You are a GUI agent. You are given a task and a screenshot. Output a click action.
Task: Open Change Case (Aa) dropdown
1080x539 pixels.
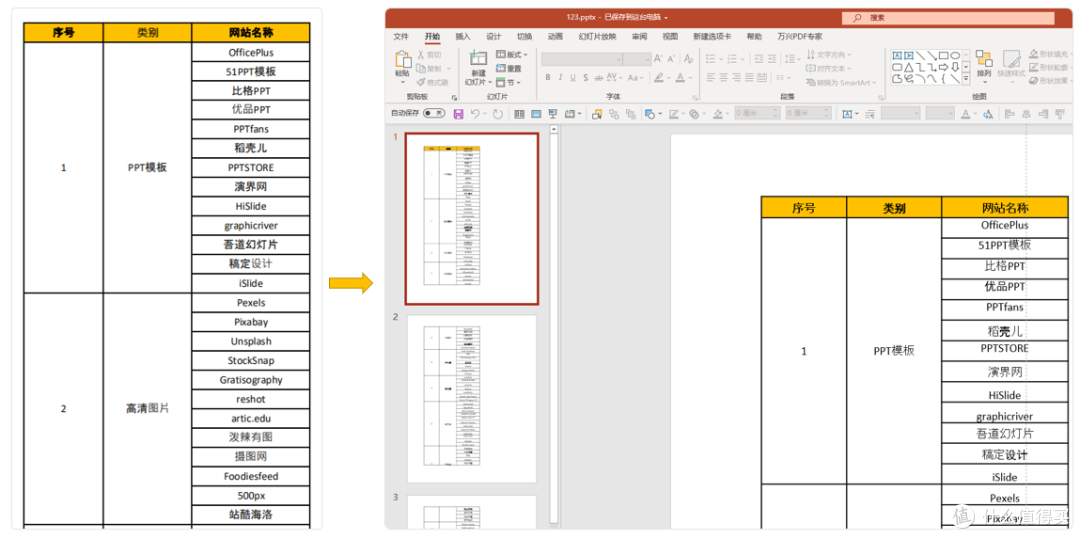pyautogui.click(x=634, y=78)
